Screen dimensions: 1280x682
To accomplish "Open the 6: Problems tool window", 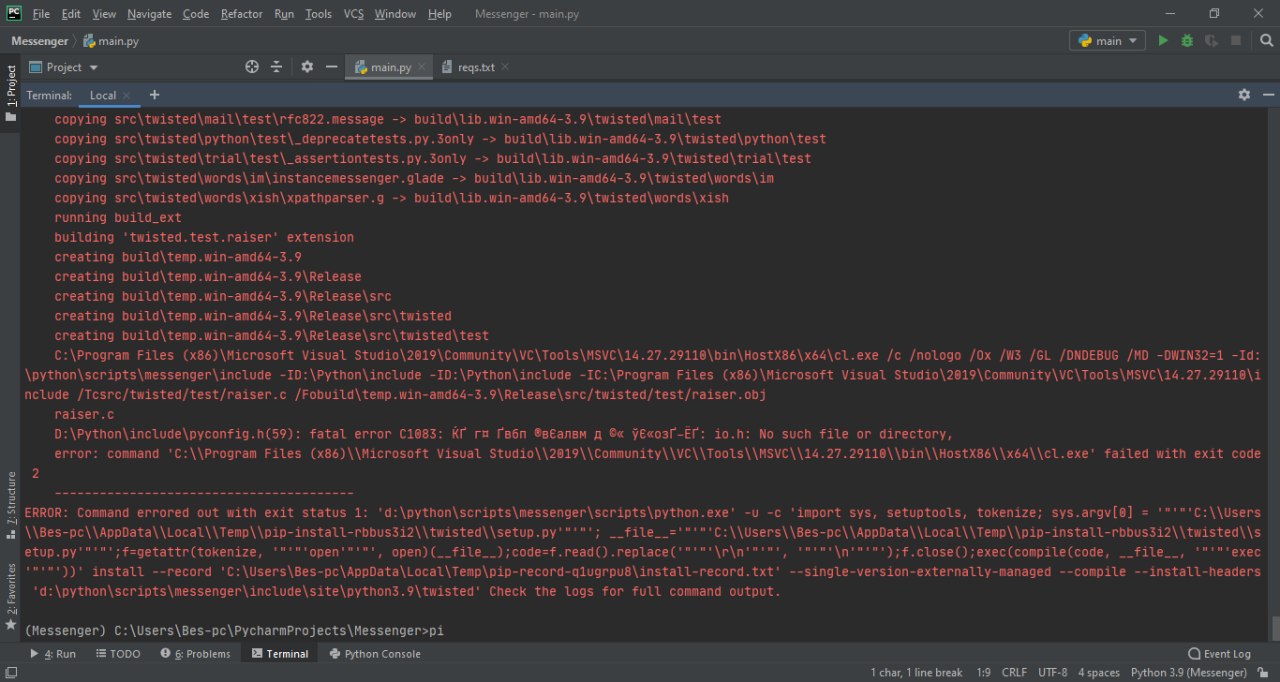I will click(195, 654).
